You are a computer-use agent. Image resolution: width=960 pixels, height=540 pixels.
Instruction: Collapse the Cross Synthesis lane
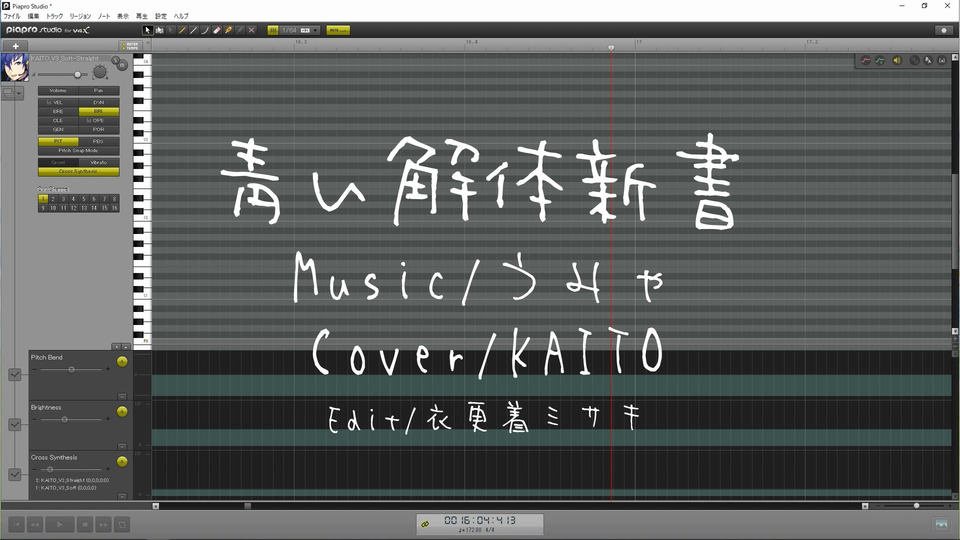click(x=122, y=496)
